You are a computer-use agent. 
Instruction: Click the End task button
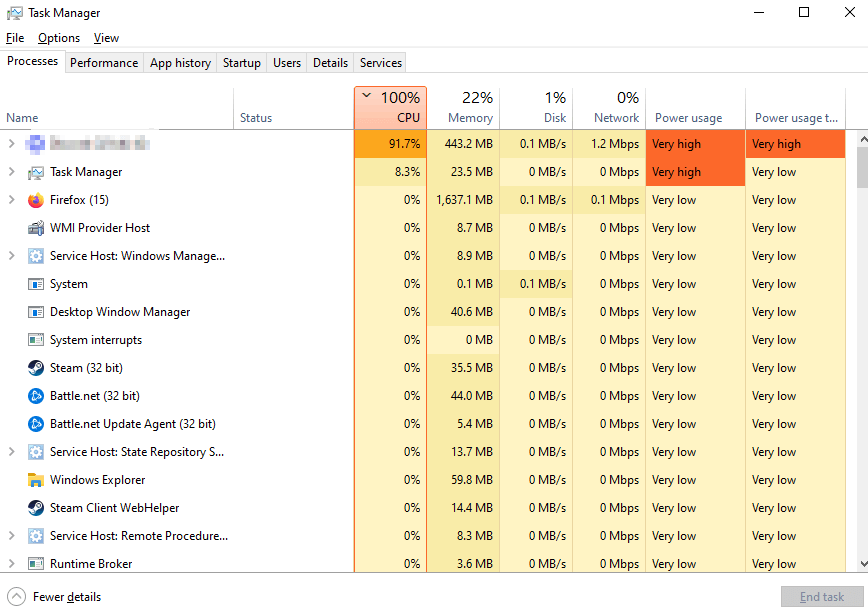coord(821,597)
